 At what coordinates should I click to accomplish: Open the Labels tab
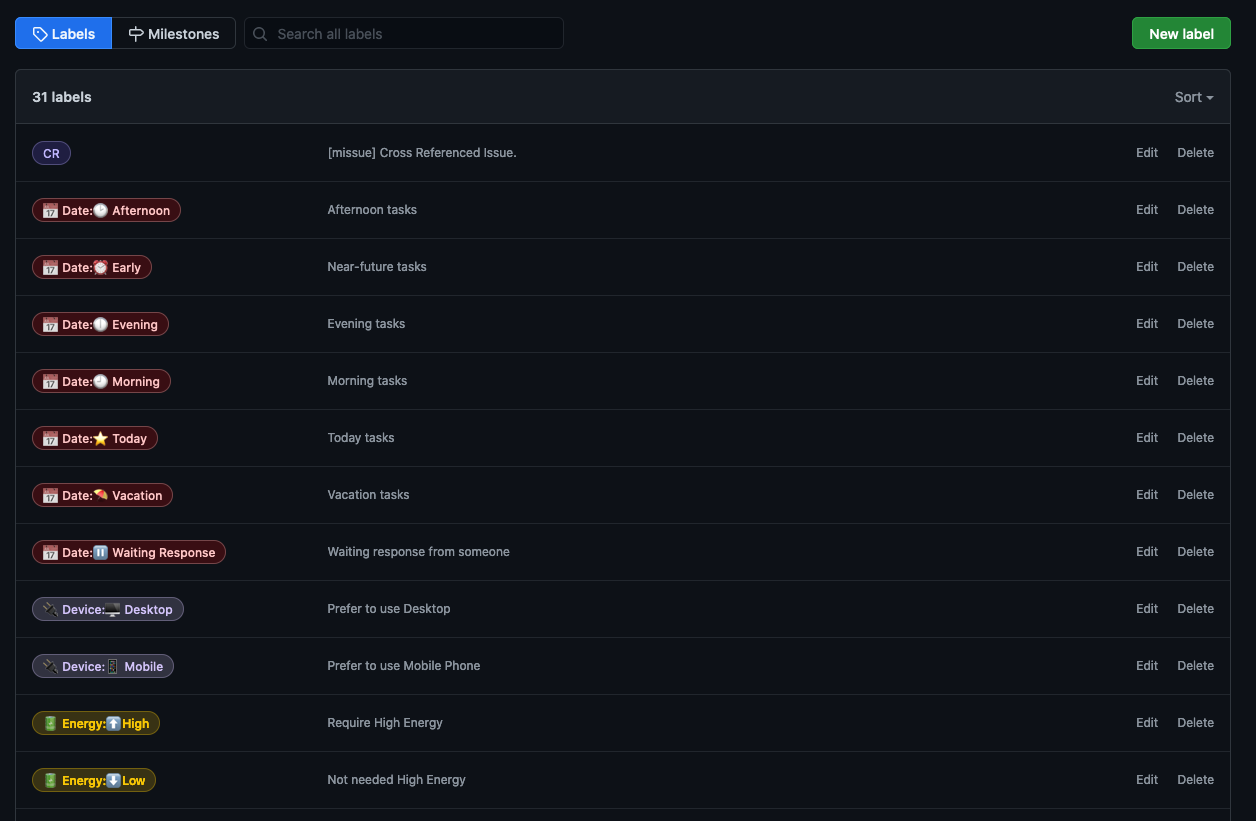click(63, 33)
